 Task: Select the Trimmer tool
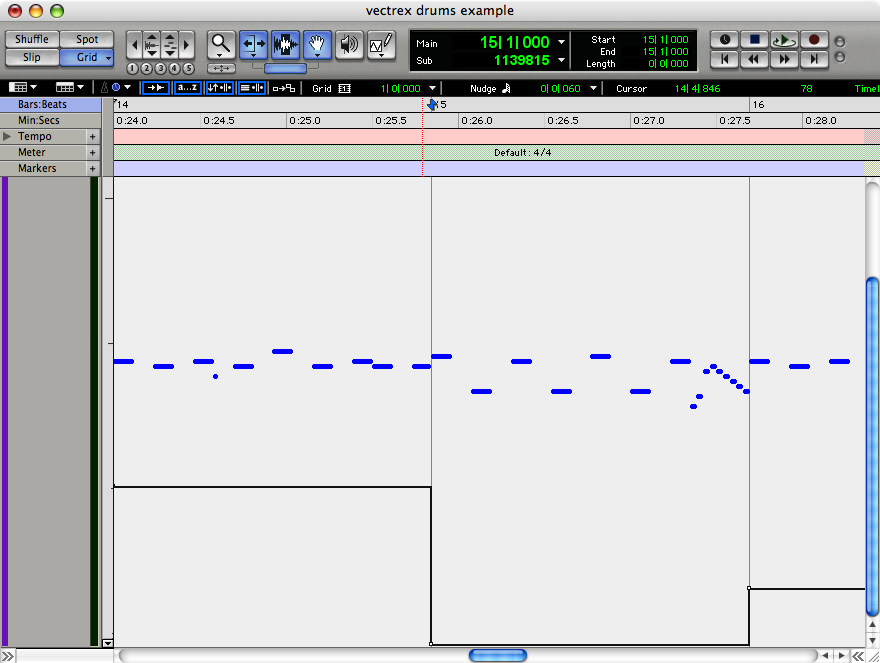pyautogui.click(x=253, y=45)
